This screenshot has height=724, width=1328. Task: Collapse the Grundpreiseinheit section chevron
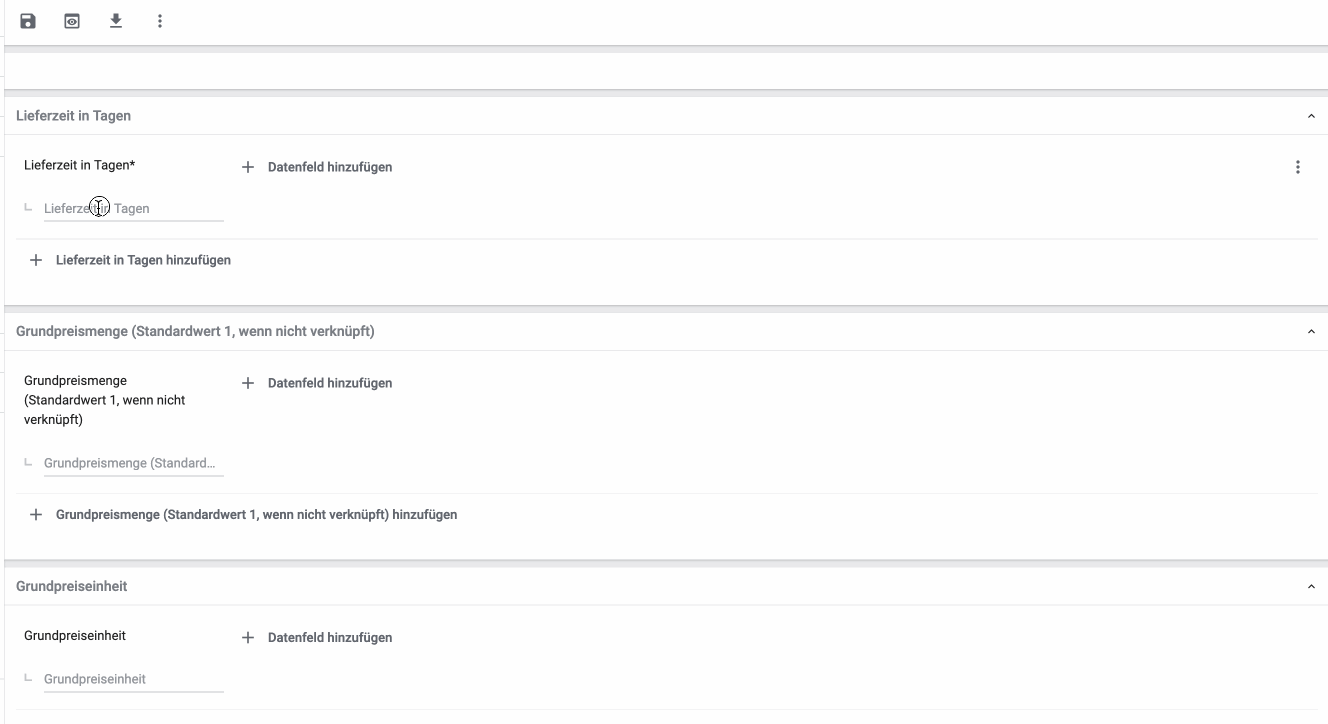click(x=1311, y=587)
